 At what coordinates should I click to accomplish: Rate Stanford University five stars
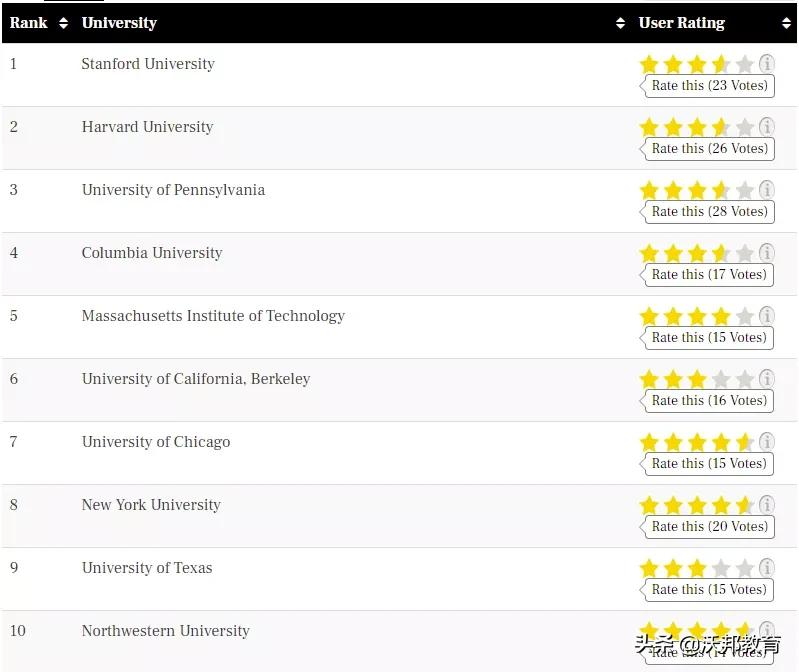745,65
